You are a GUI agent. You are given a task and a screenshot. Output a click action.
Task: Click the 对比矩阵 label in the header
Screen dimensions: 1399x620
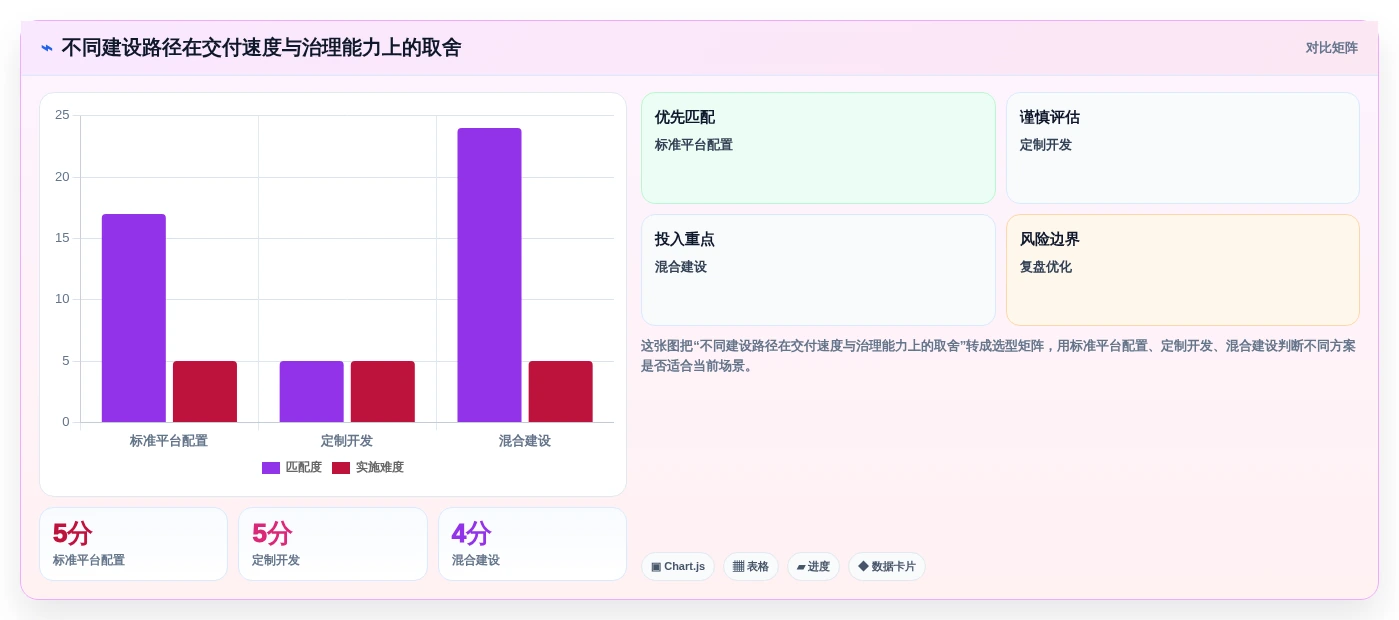(x=1331, y=48)
